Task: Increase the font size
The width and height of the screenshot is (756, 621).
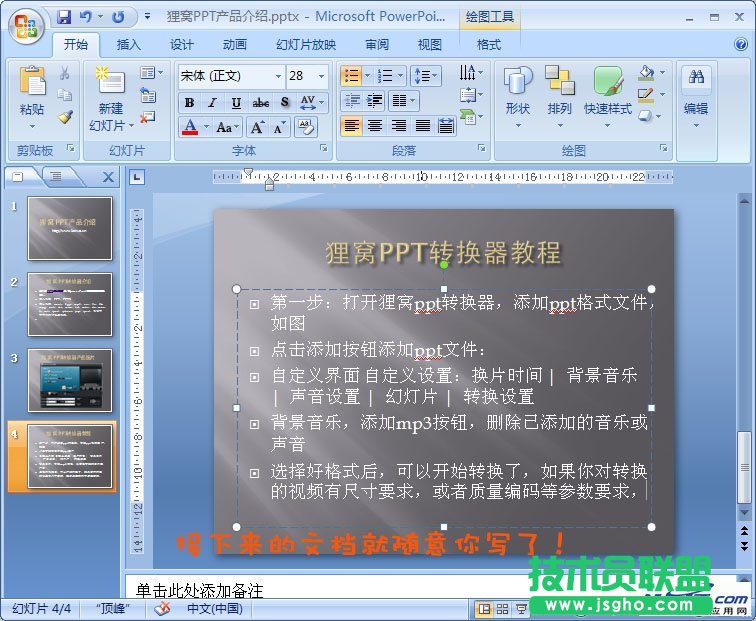Action: pos(257,127)
